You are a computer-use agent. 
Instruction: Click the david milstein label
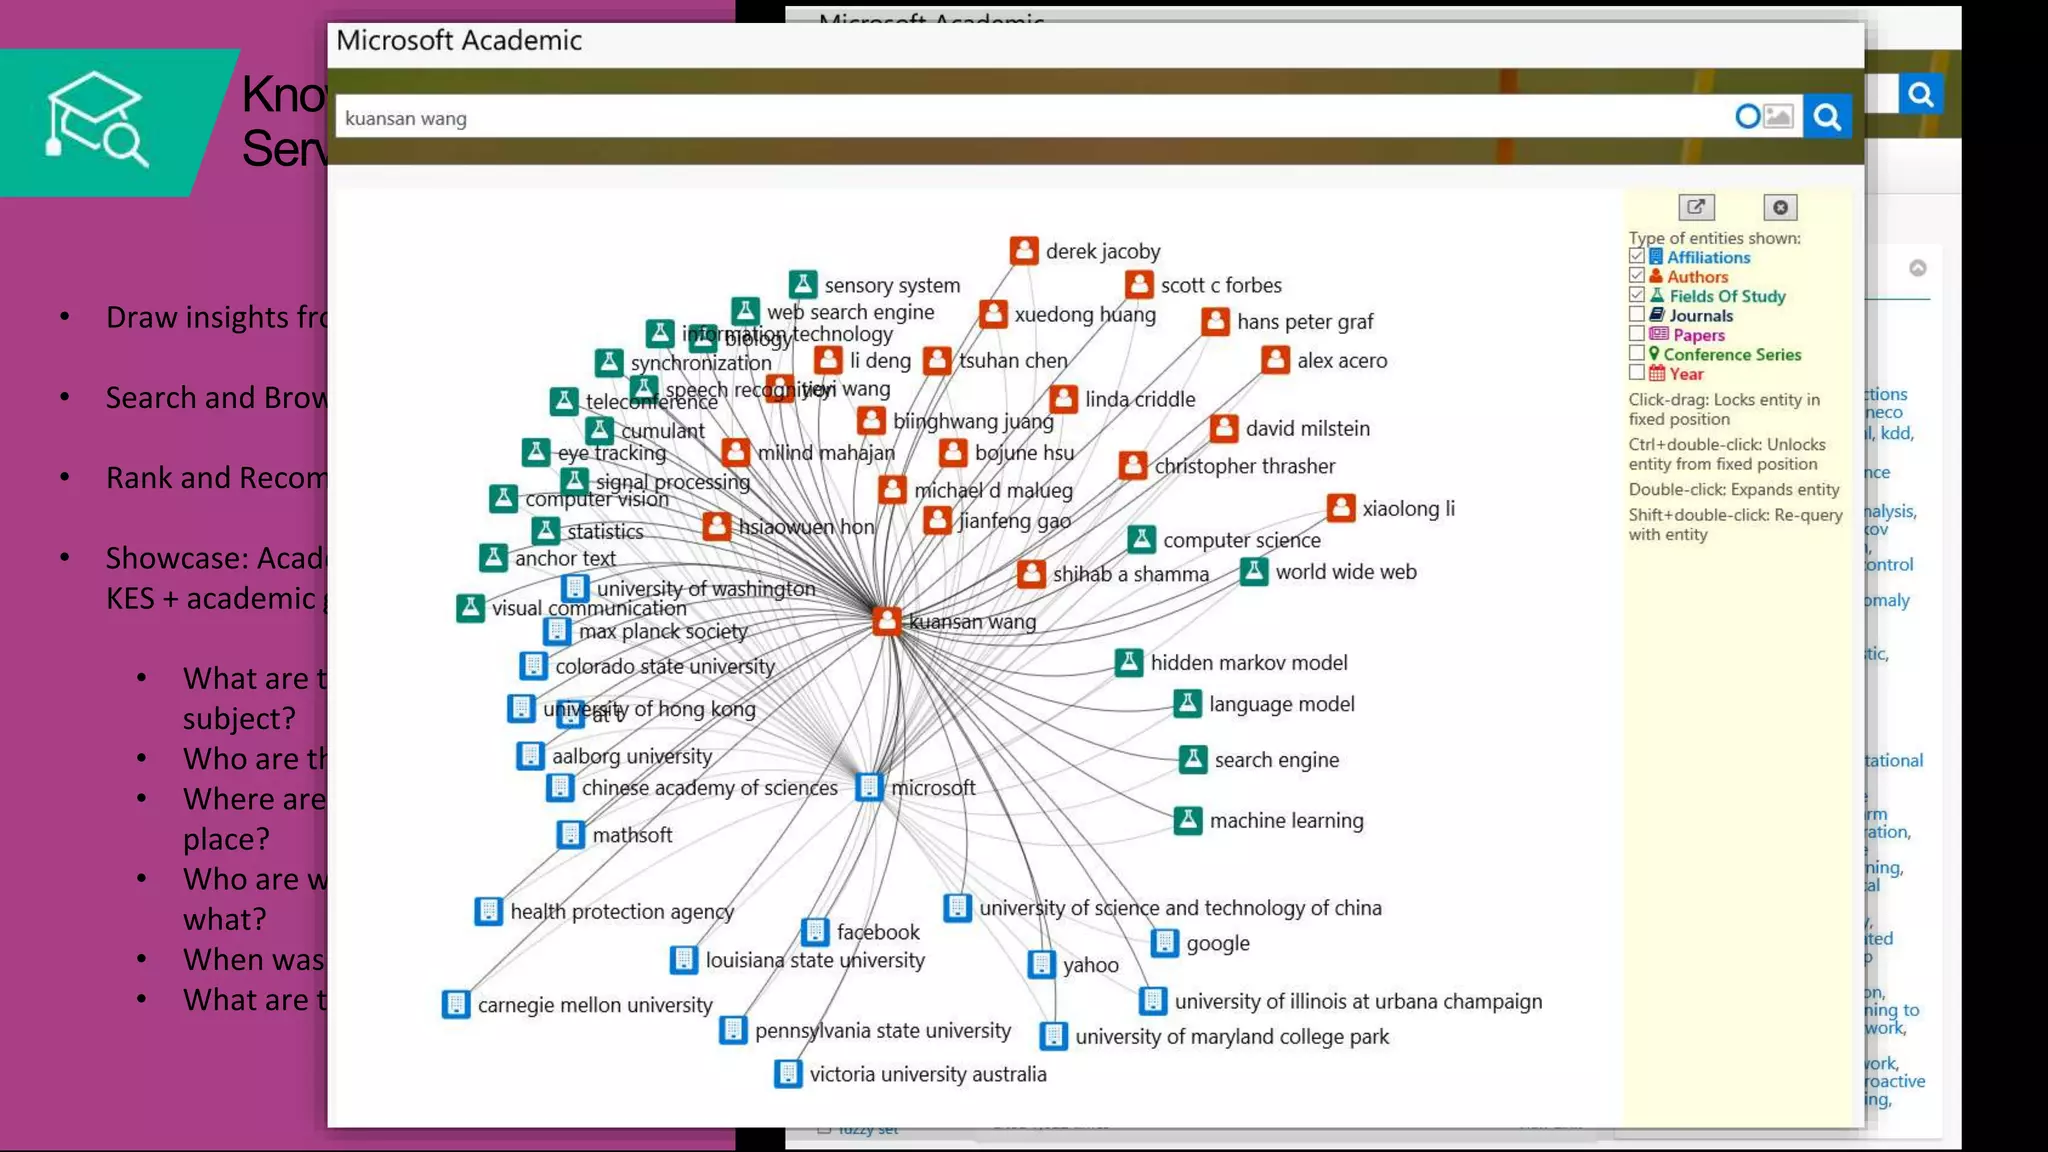(1308, 428)
